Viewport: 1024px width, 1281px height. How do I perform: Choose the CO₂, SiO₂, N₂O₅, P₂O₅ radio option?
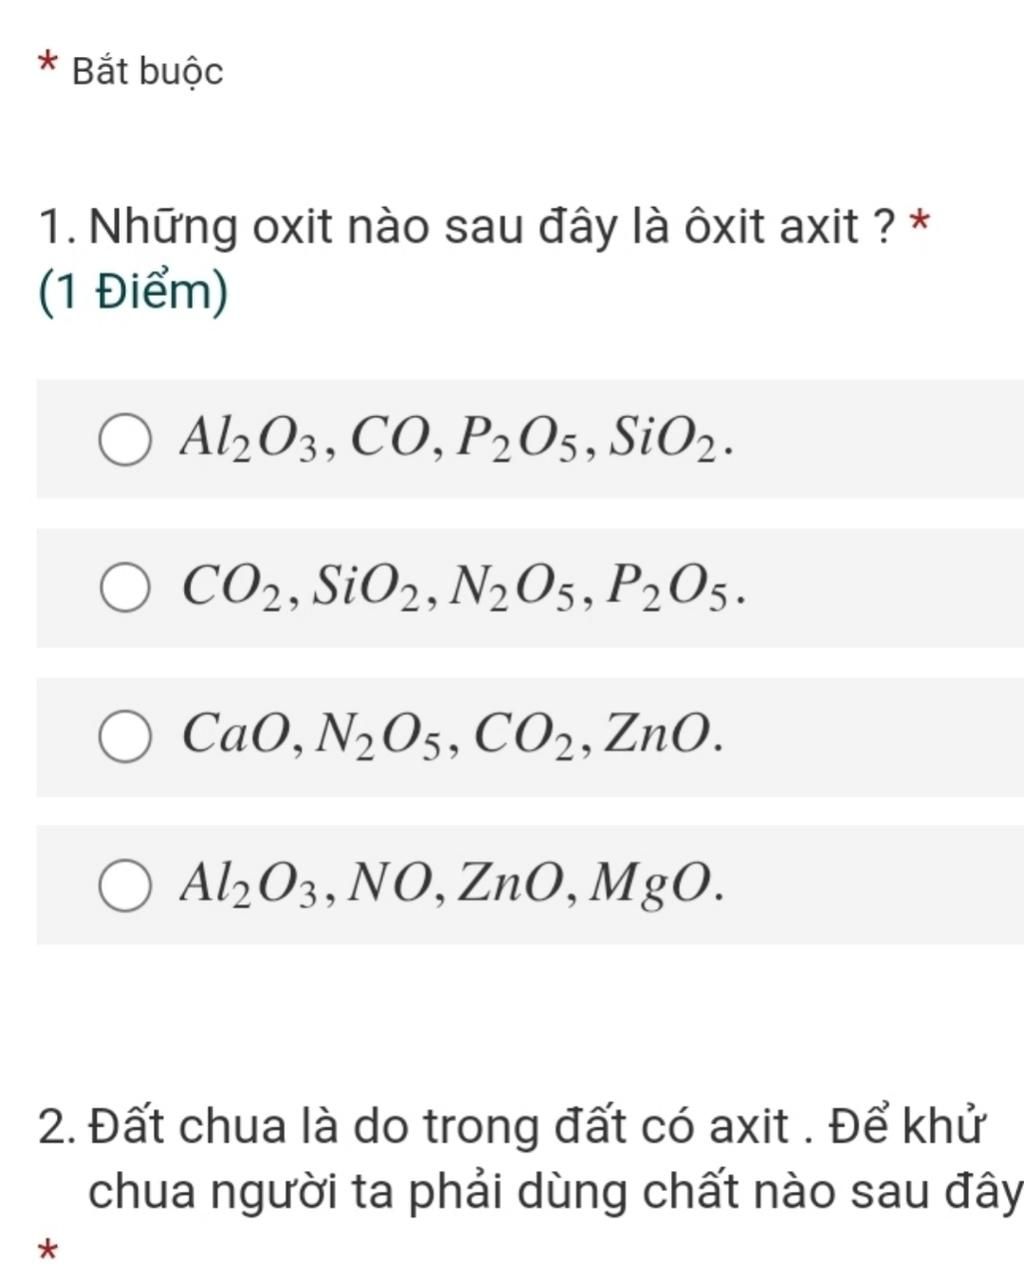[x=125, y=589]
